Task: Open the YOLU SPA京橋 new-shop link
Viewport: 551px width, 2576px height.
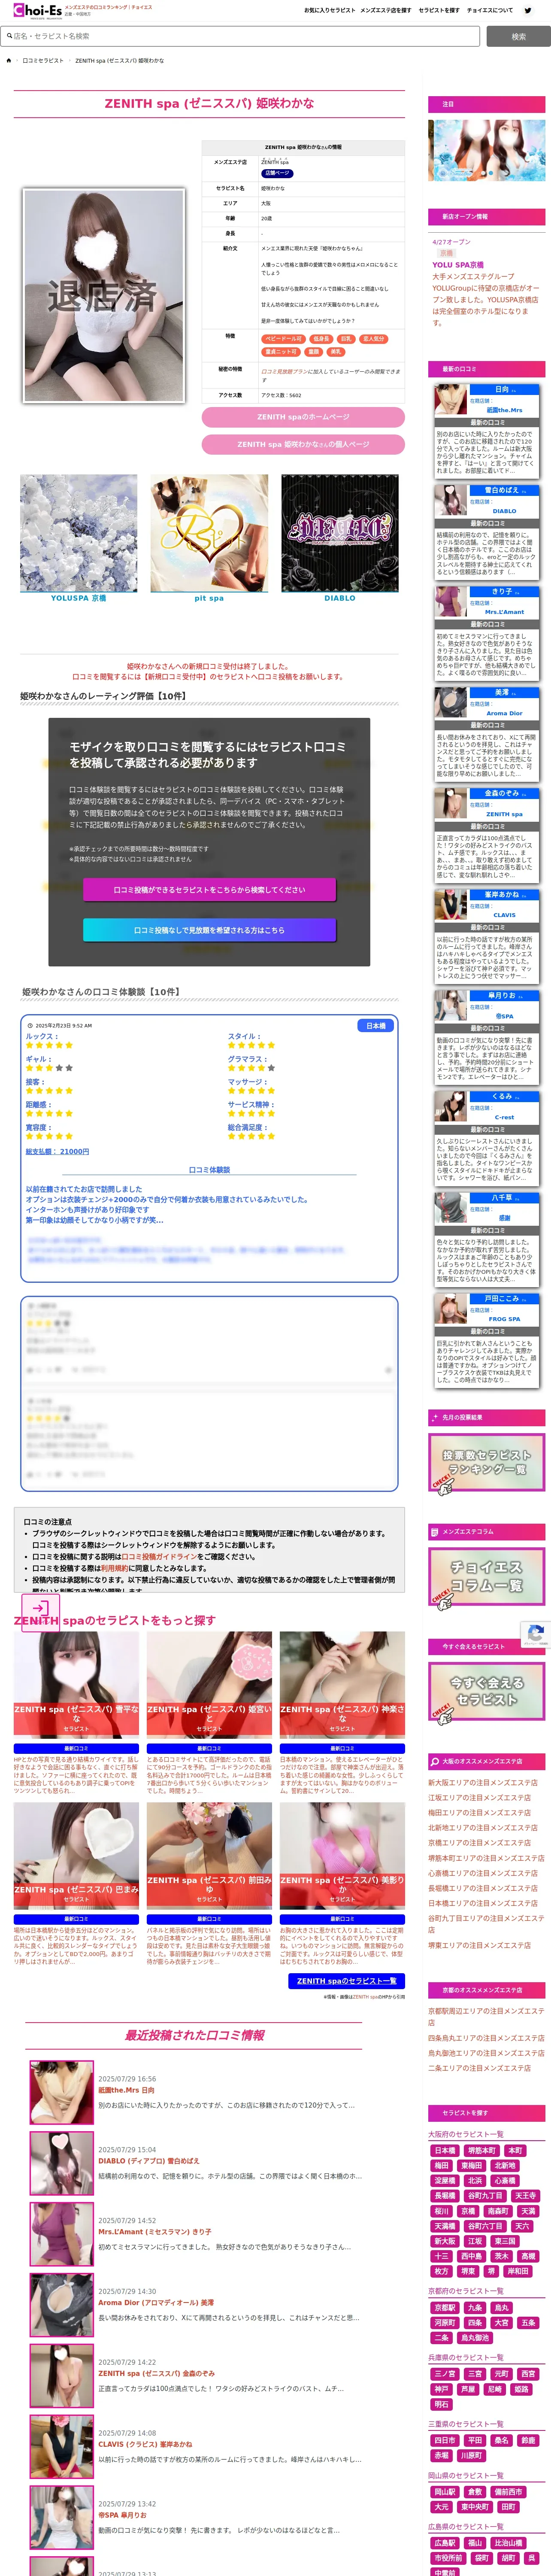Action: pyautogui.click(x=458, y=265)
